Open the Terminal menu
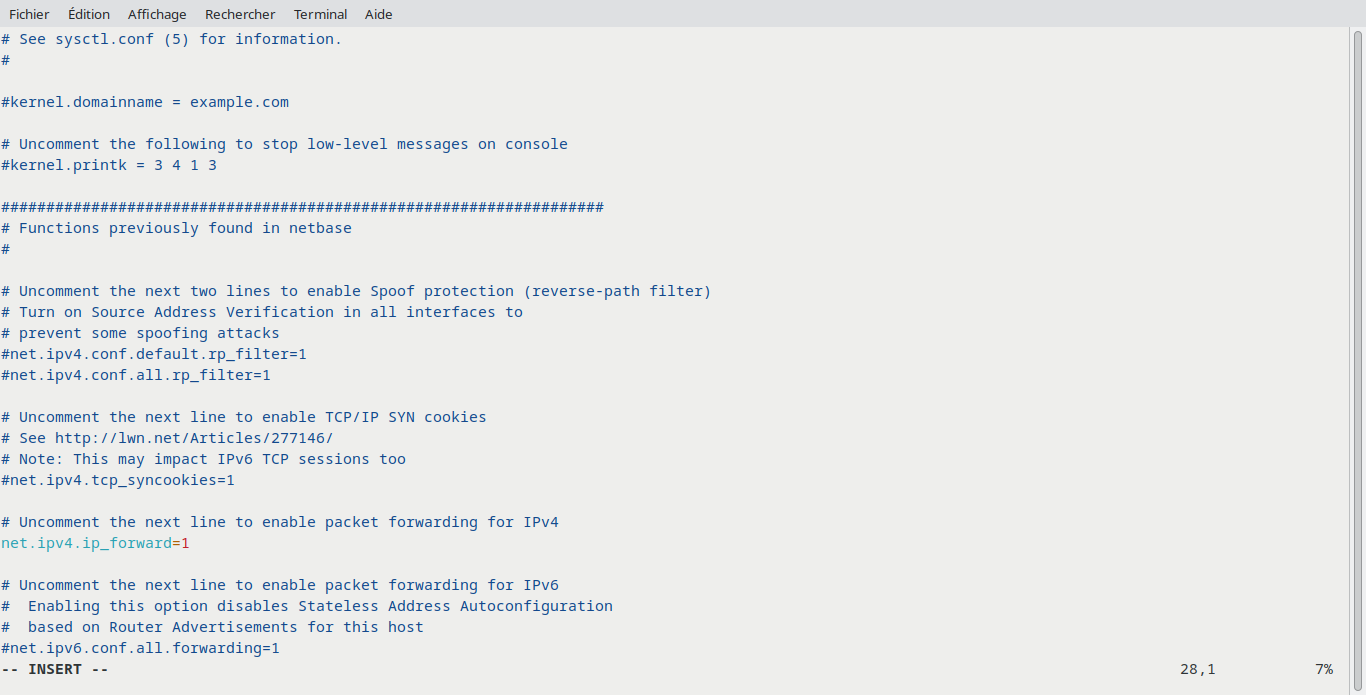The width and height of the screenshot is (1366, 695). (x=320, y=14)
